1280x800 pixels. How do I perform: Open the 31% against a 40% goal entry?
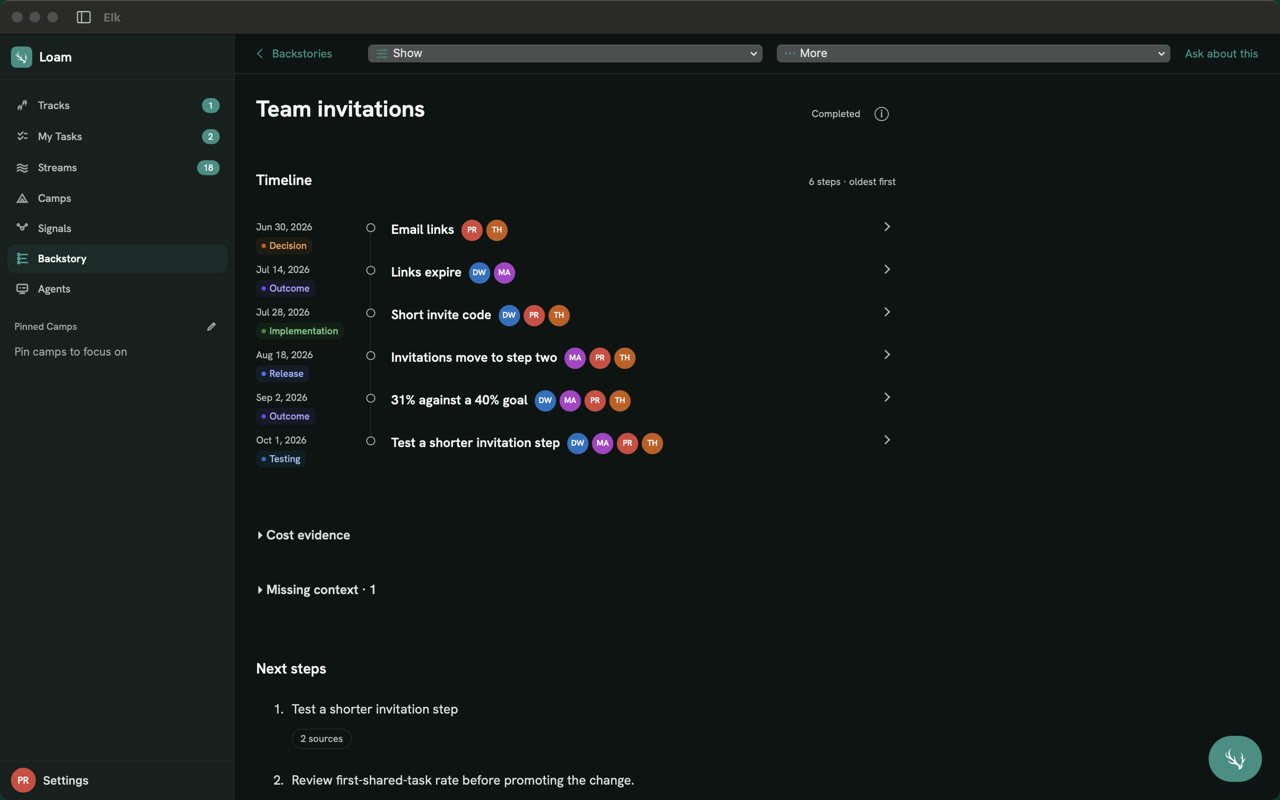tap(459, 400)
